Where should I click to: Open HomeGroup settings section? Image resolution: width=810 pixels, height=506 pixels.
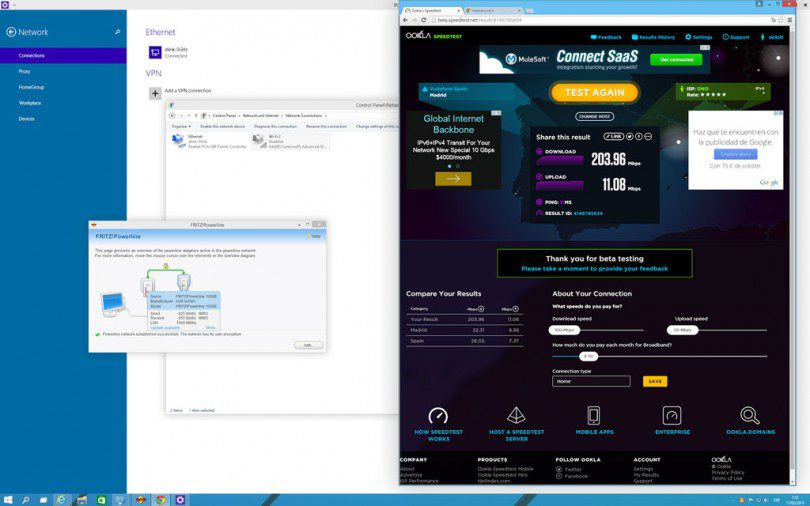pyautogui.click(x=31, y=87)
